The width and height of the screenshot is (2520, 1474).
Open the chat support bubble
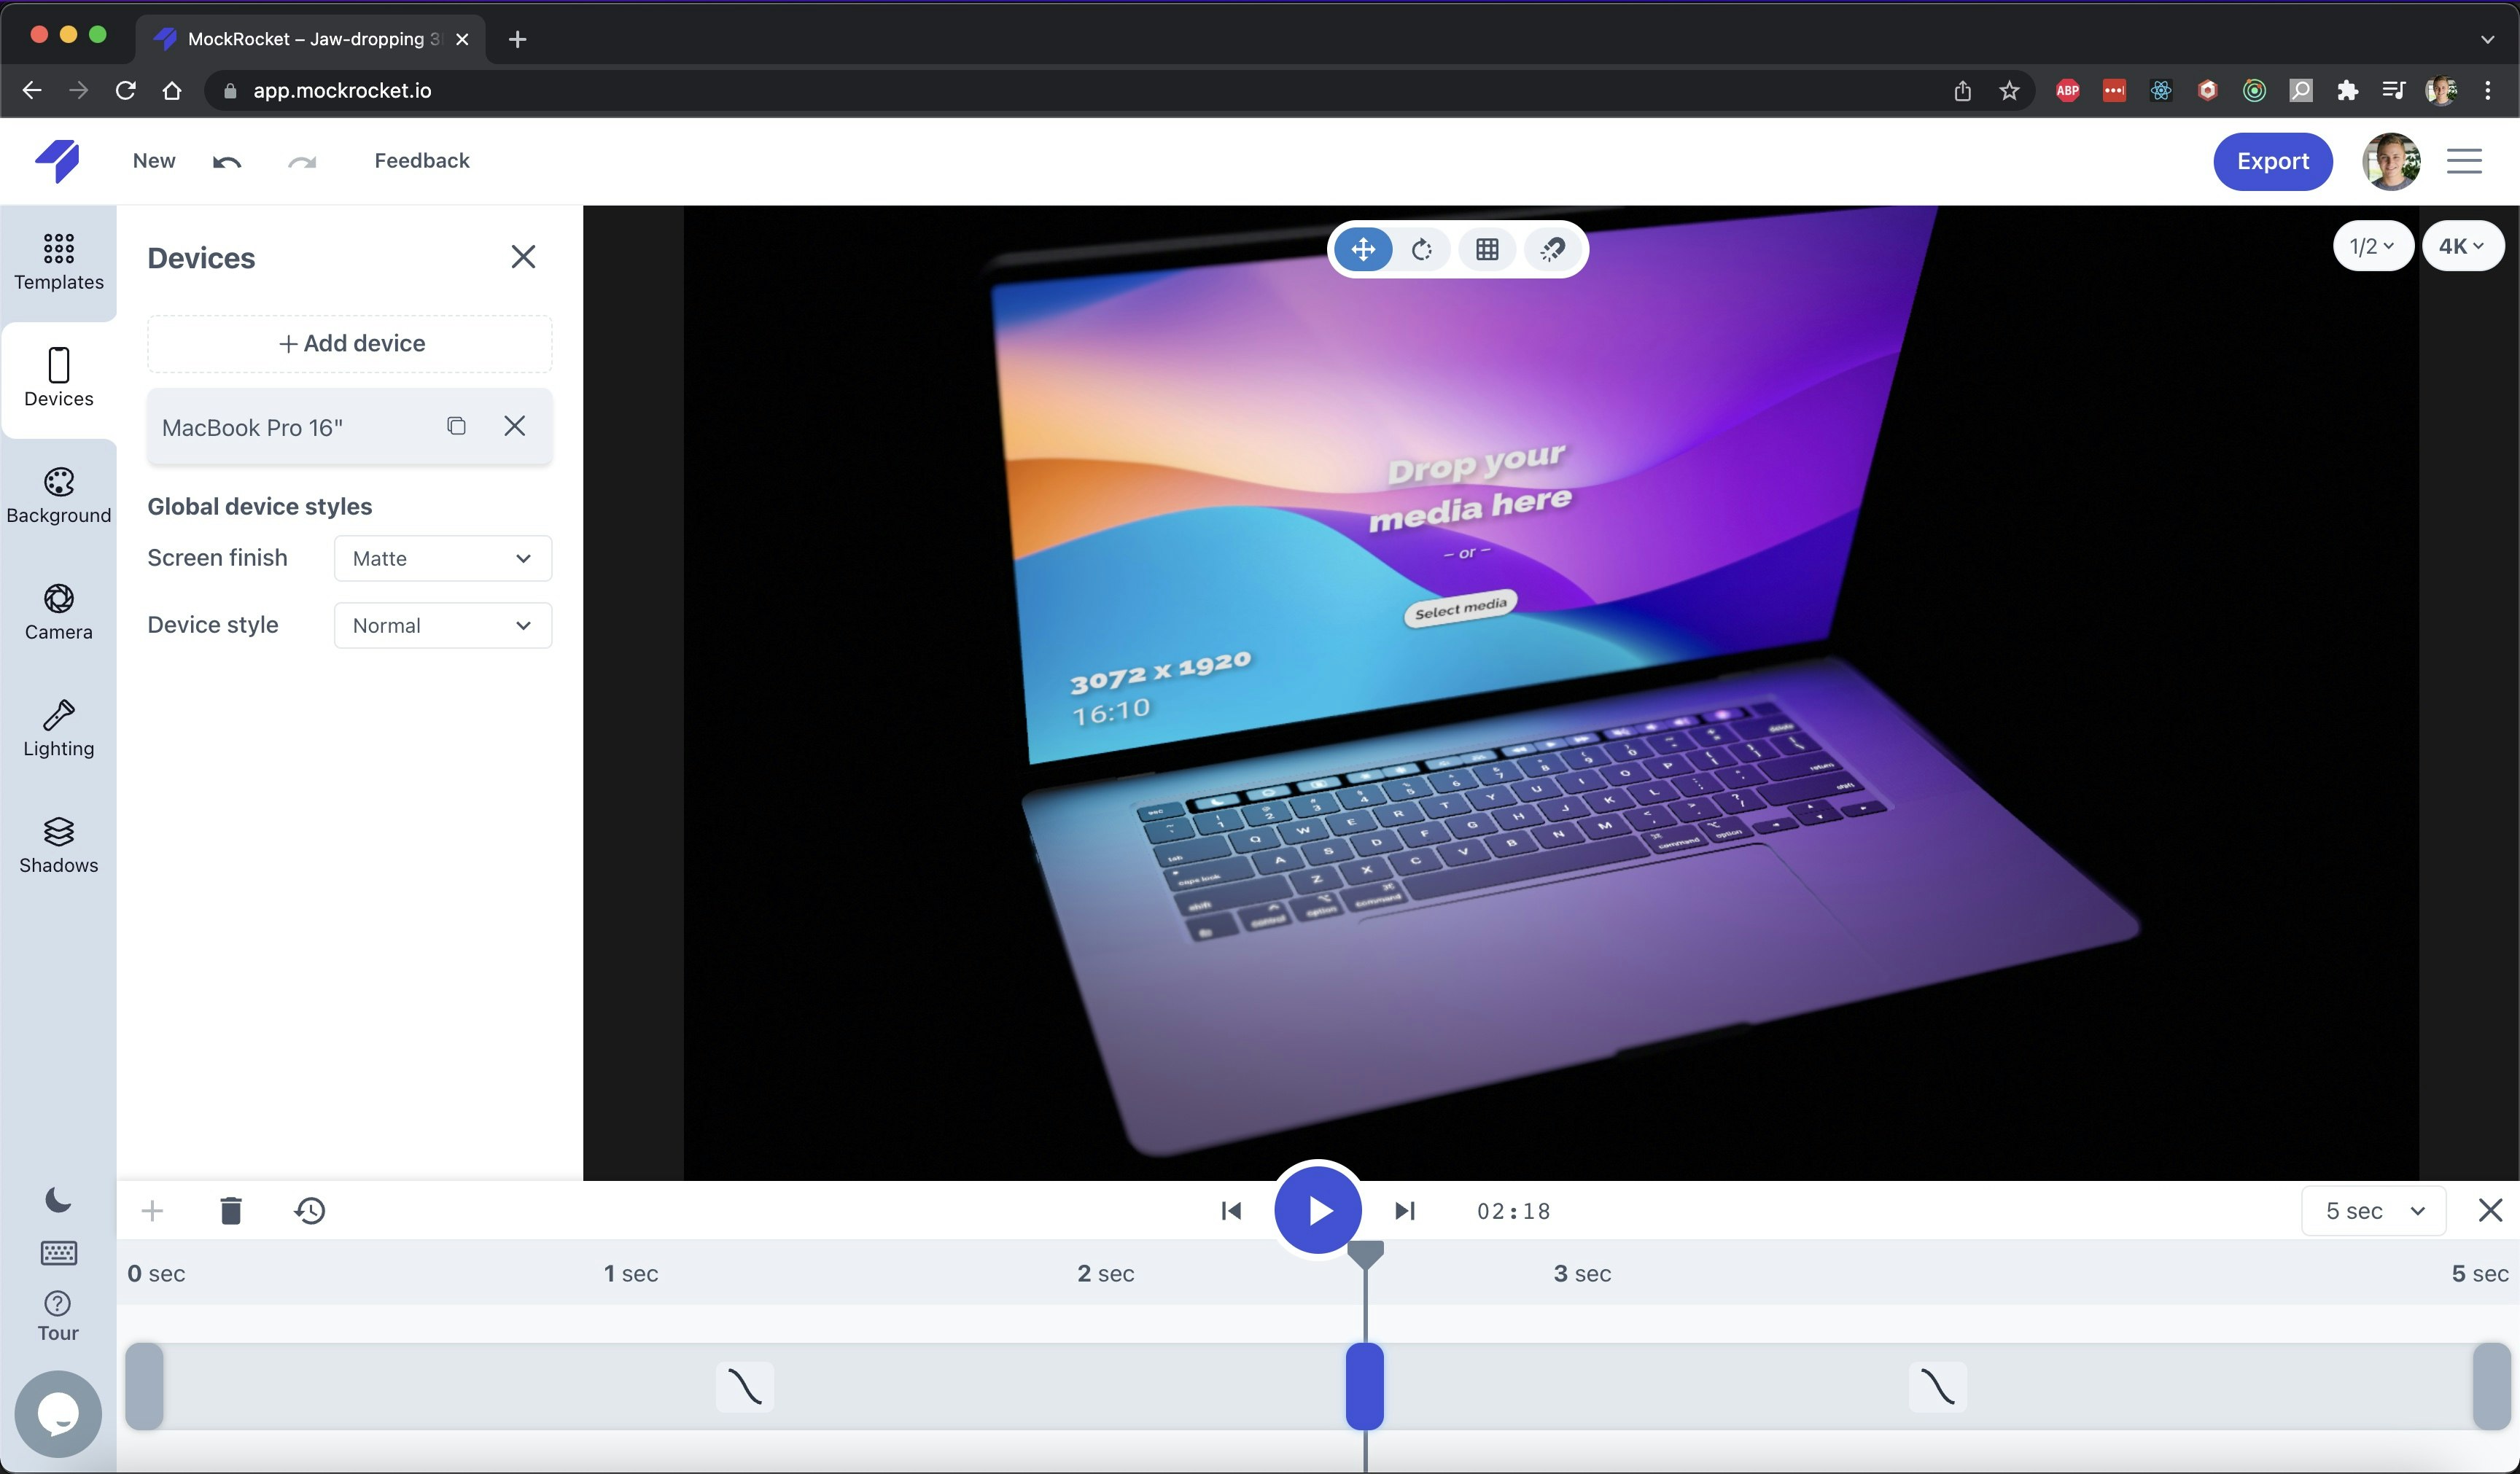tap(58, 1413)
